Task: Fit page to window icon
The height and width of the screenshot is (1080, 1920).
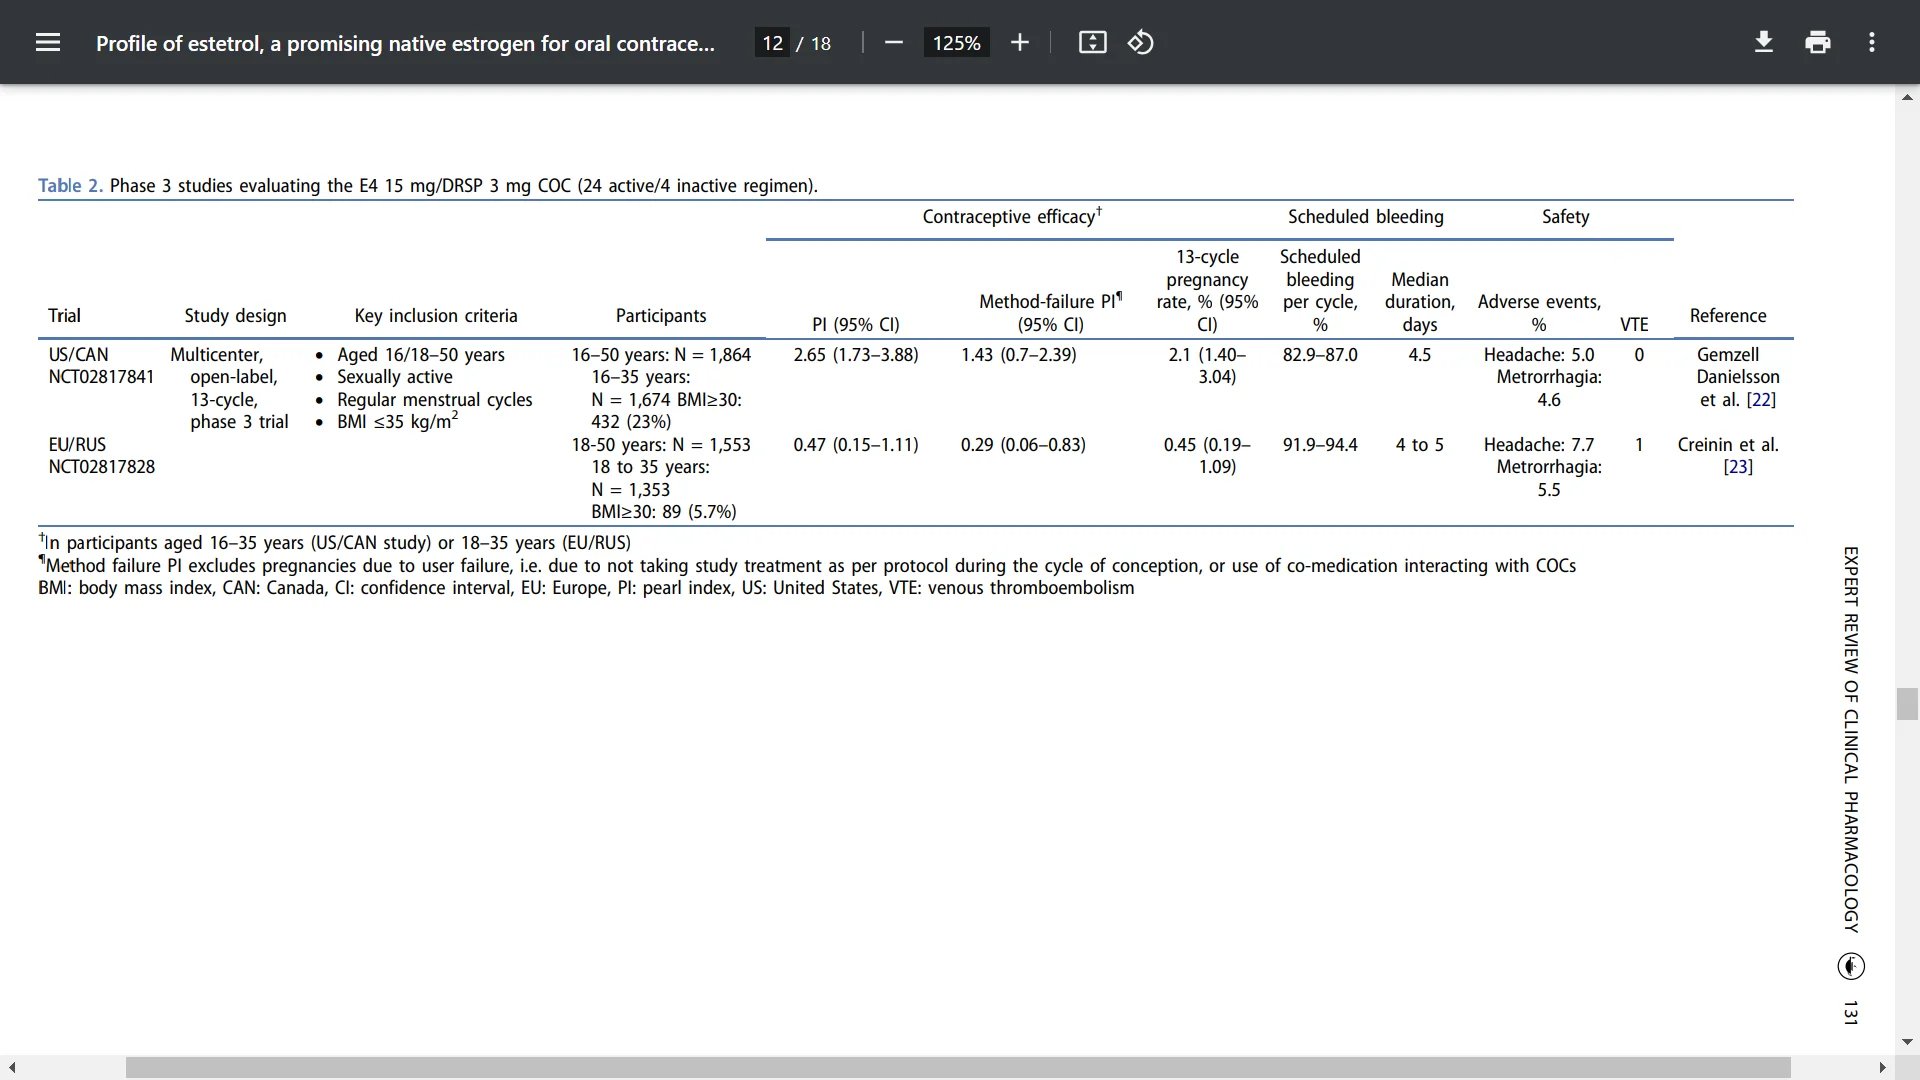Action: pos(1092,43)
